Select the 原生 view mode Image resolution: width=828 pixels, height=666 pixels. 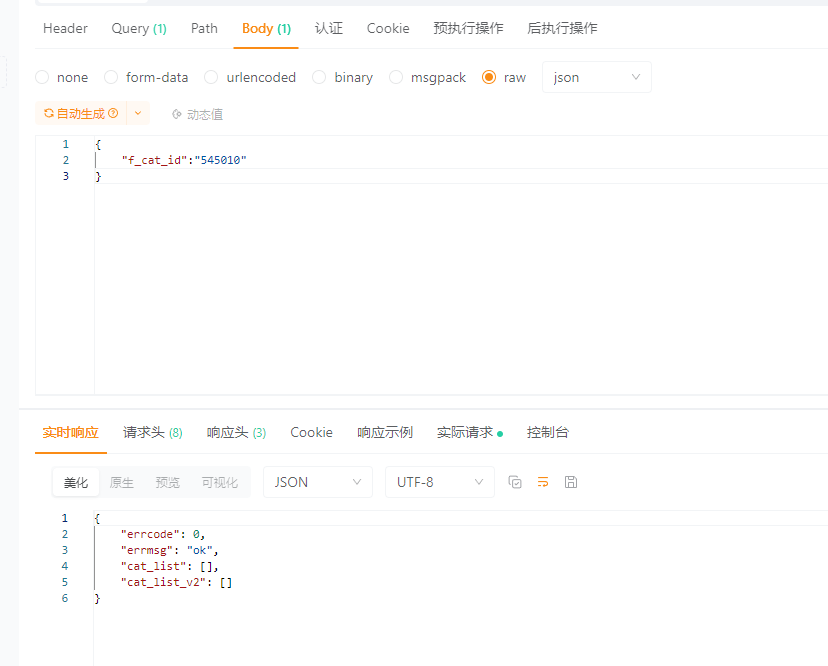(121, 482)
